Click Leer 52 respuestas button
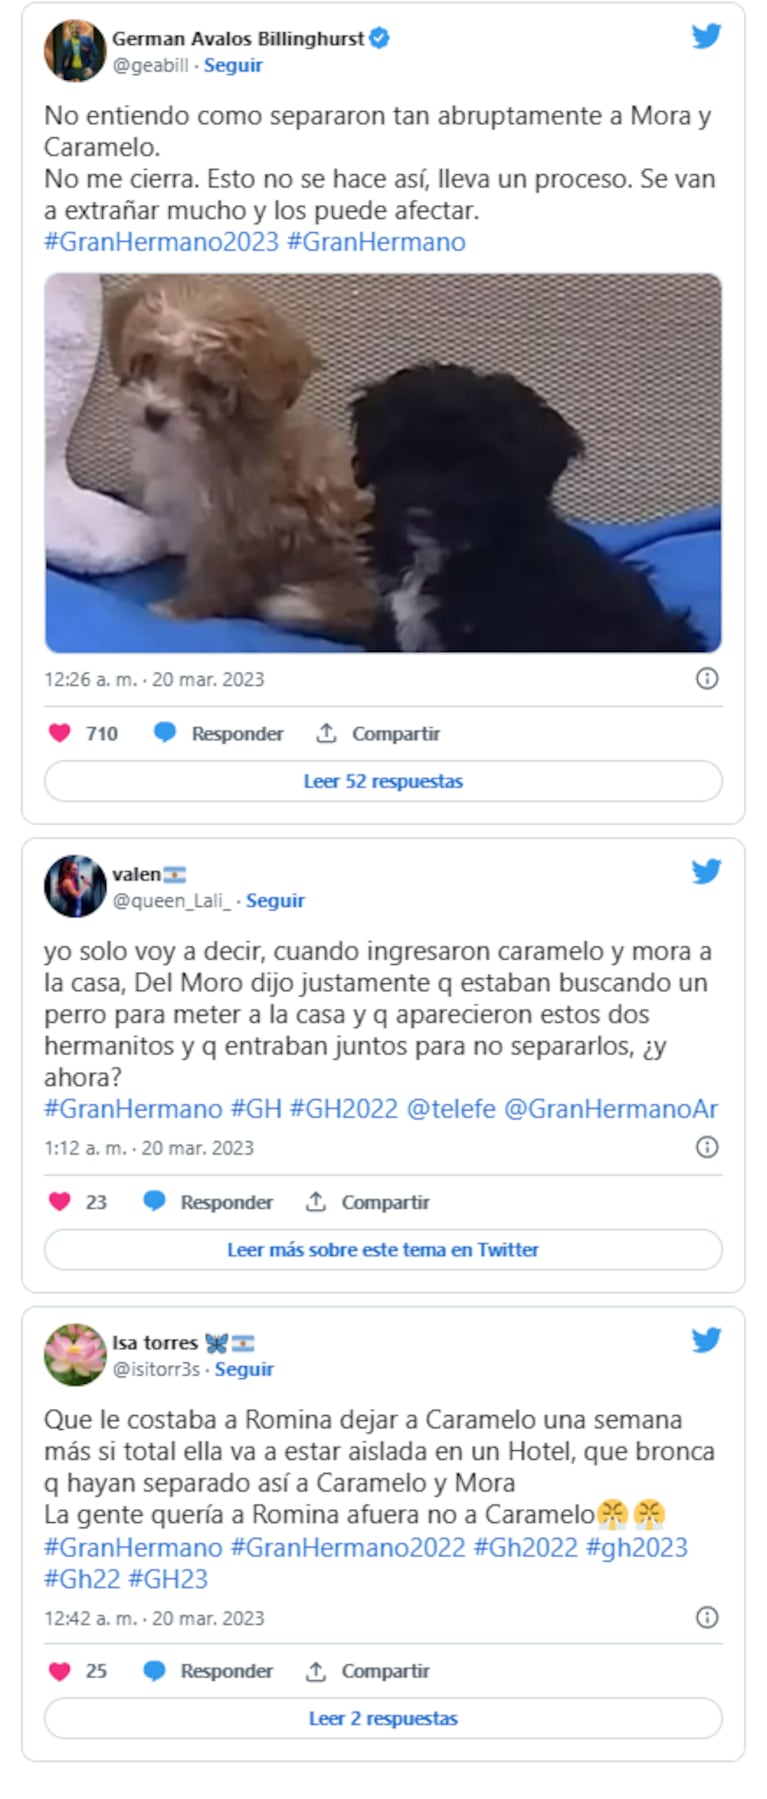This screenshot has width=767, height=1799. 383,781
